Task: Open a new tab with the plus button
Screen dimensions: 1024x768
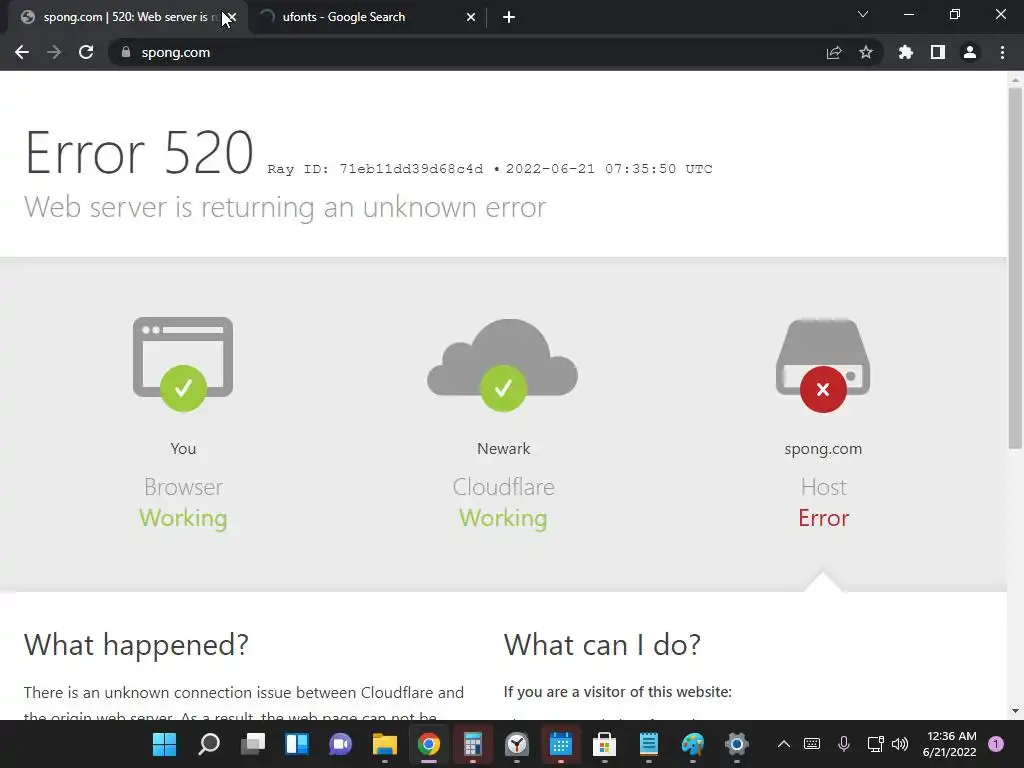Action: coord(509,17)
